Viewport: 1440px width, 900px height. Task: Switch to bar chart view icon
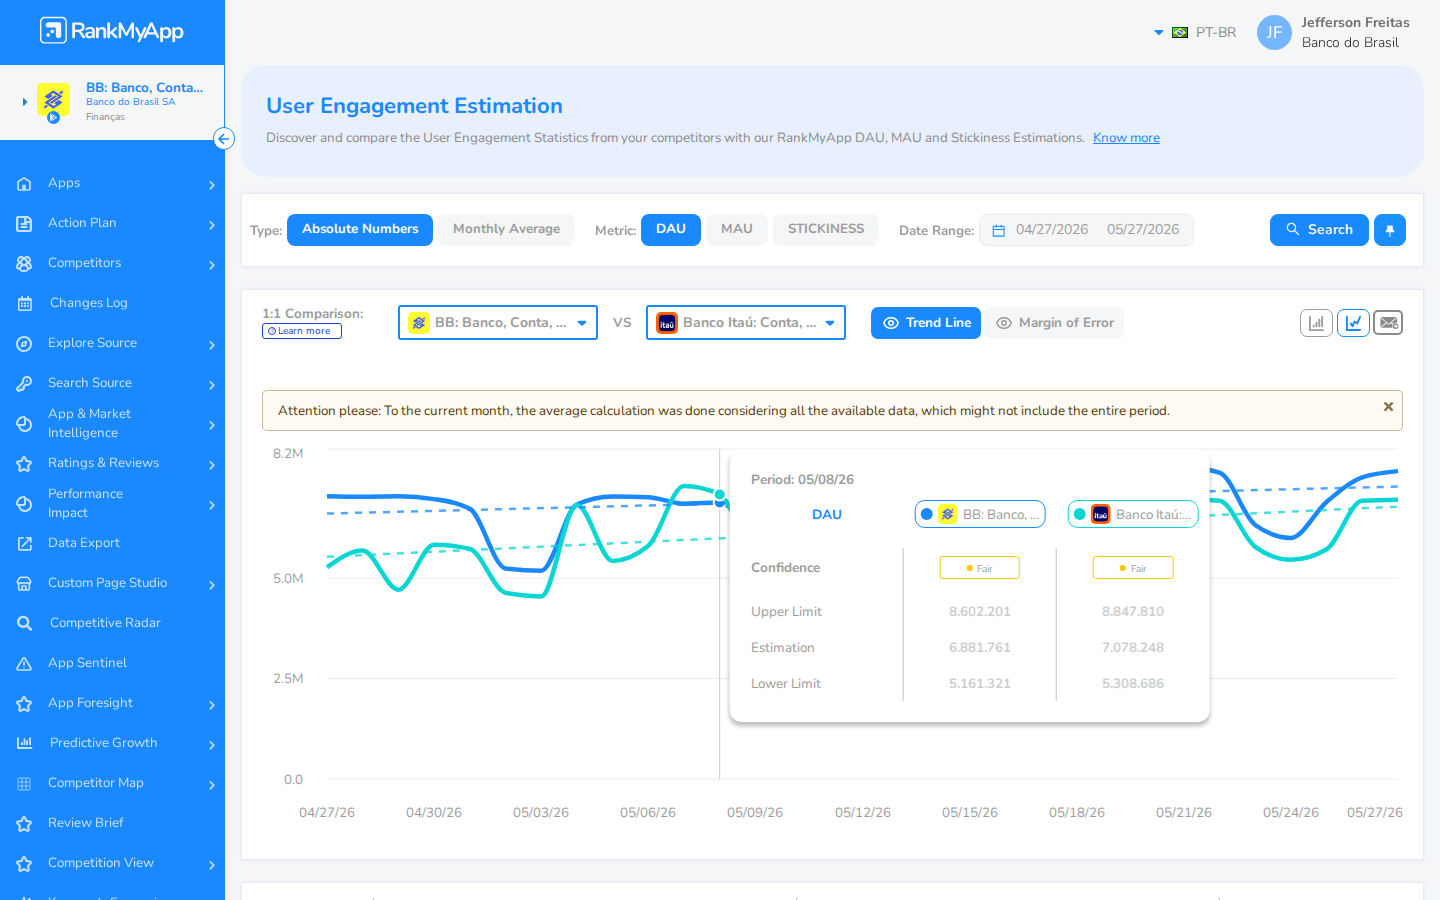[1316, 323]
